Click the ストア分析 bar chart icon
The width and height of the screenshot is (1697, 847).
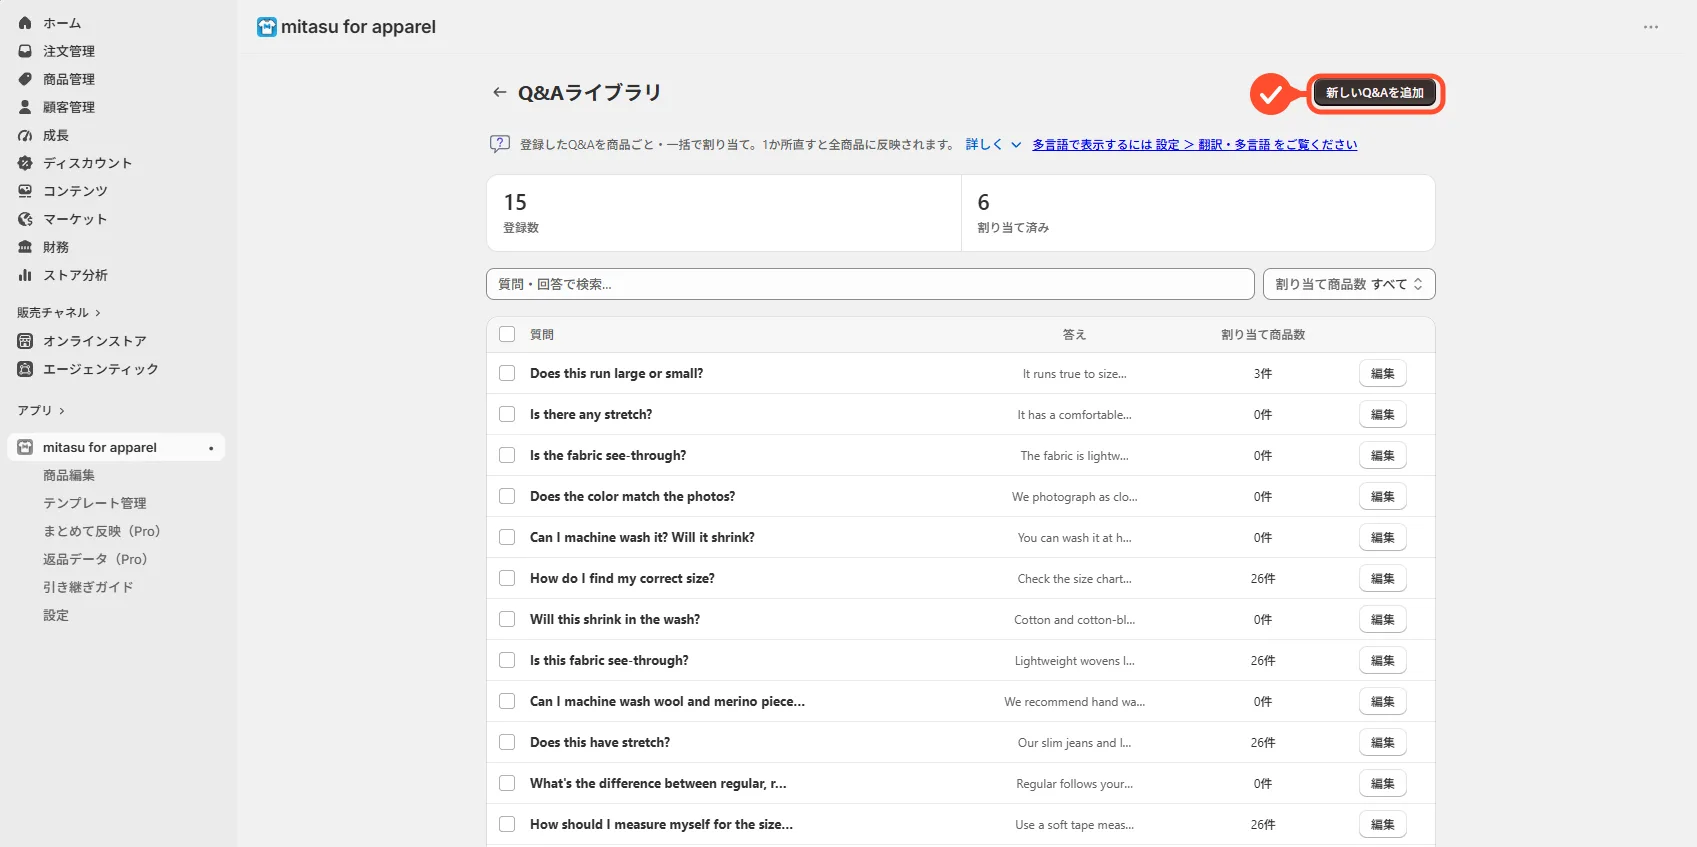pos(25,275)
